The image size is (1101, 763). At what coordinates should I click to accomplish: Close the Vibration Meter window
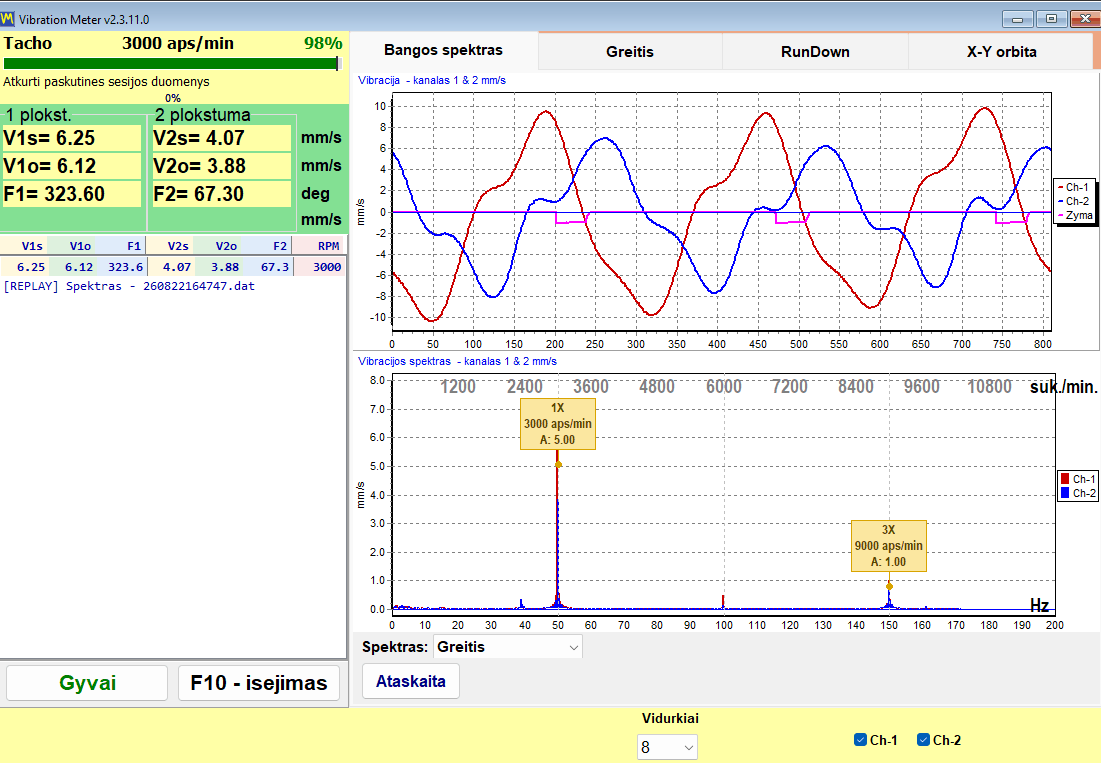coord(1084,19)
